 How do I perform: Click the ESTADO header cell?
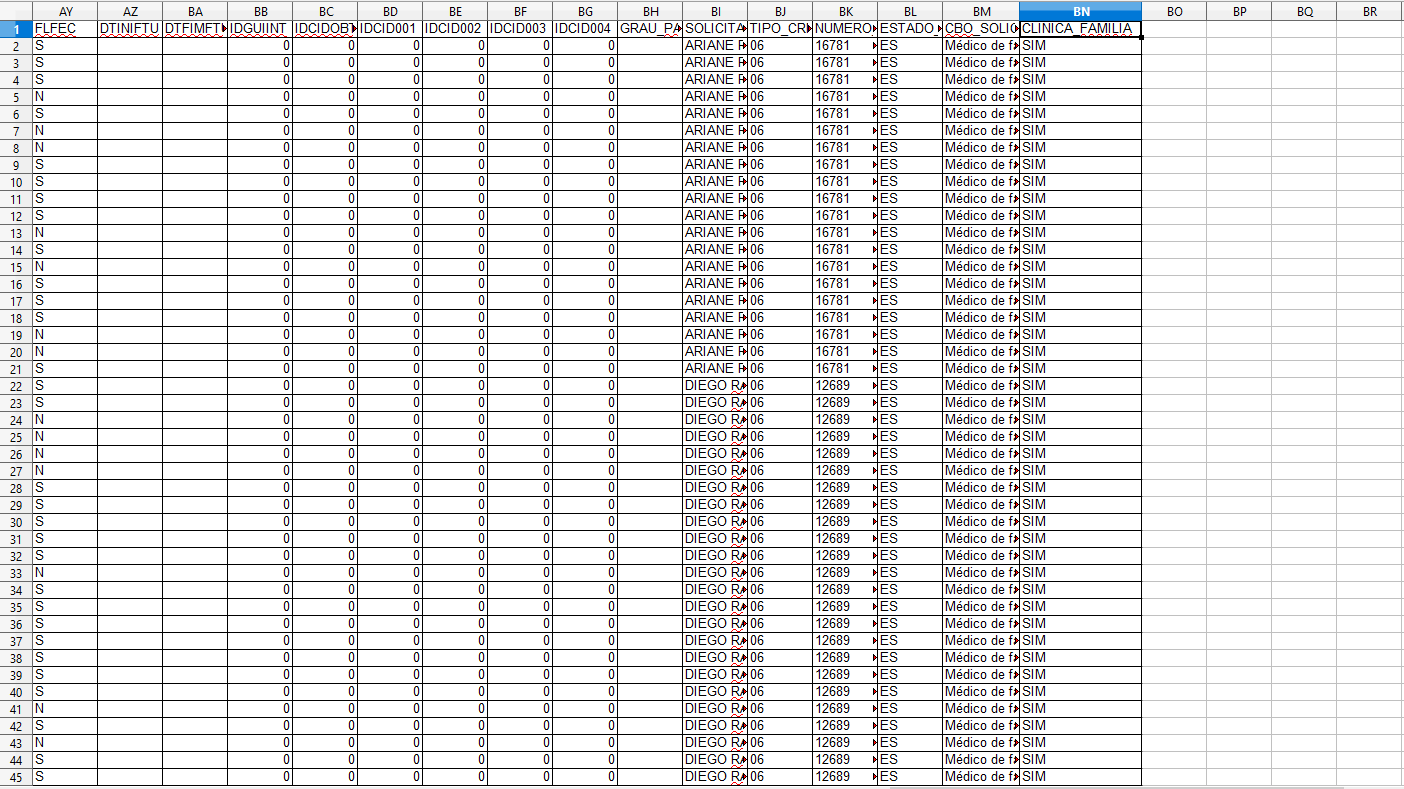[x=910, y=29]
